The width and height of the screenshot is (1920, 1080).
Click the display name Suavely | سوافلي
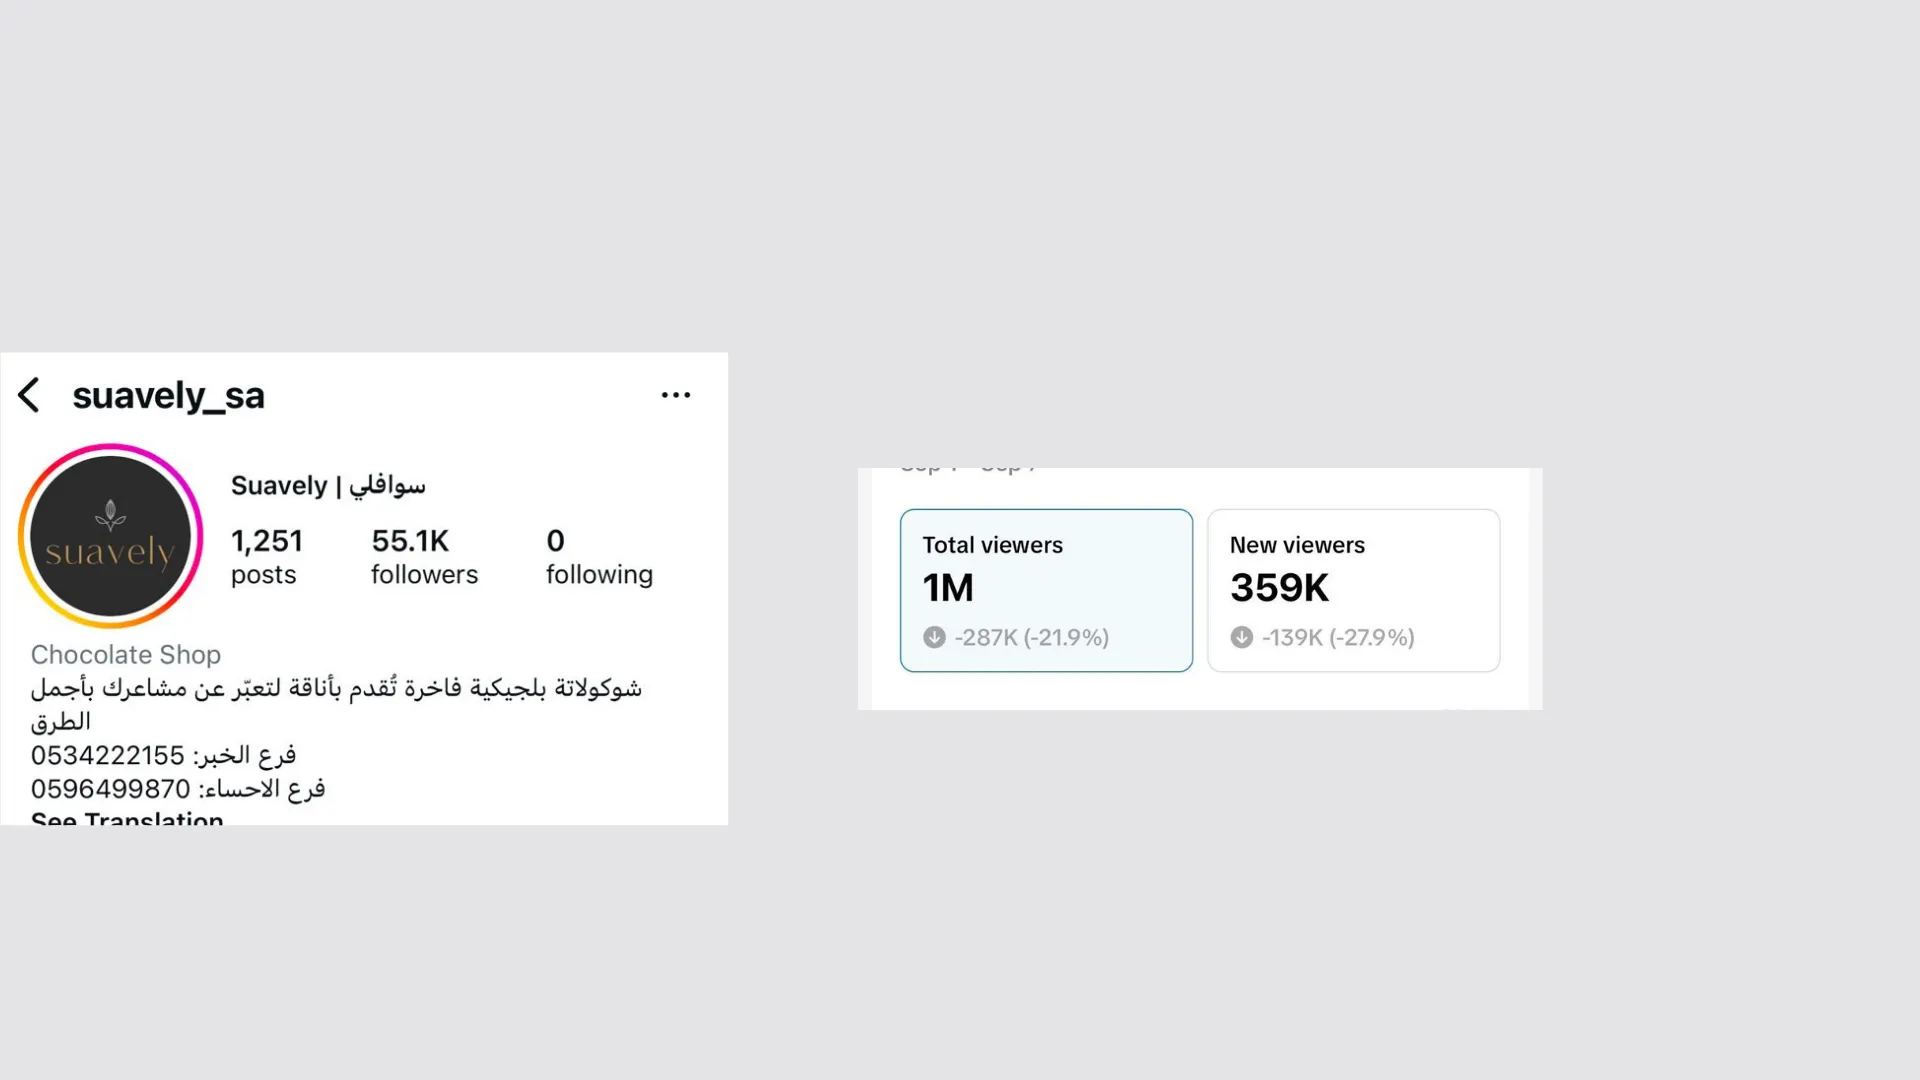(328, 486)
